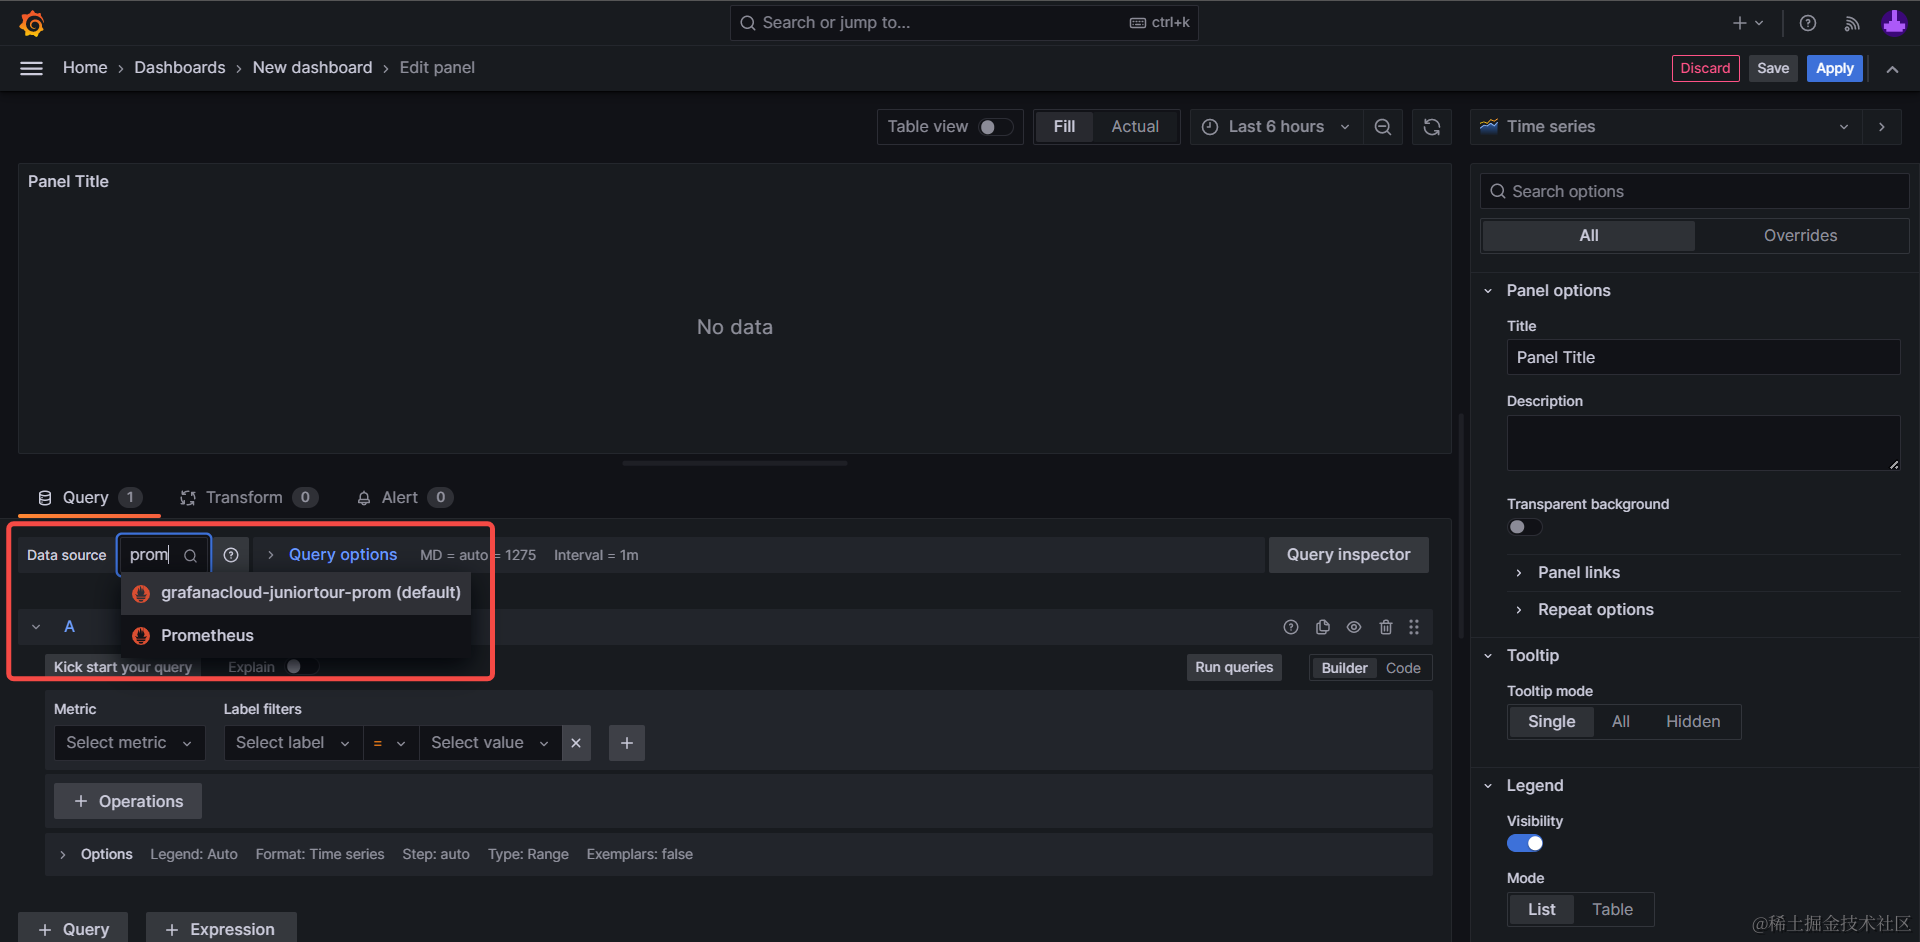The height and width of the screenshot is (942, 1920).
Task: Open the Last 6 hours time picker
Action: (x=1276, y=127)
